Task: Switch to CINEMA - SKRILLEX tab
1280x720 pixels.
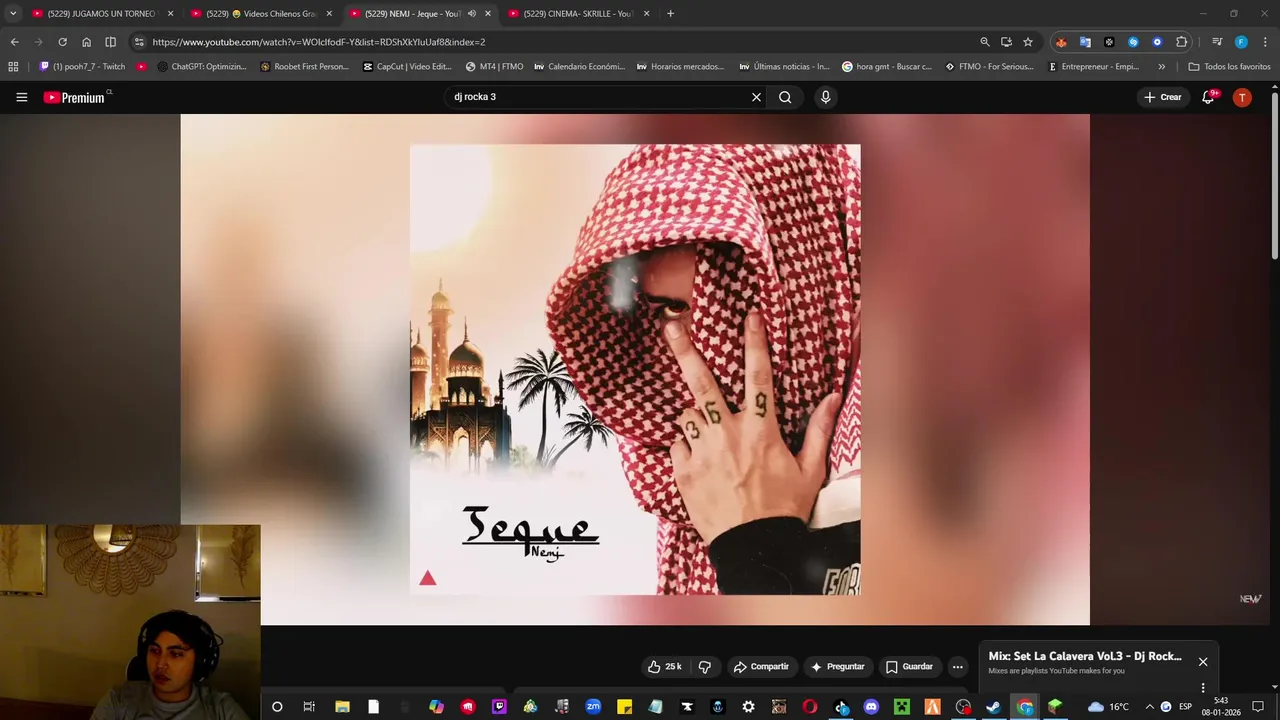Action: coord(580,14)
